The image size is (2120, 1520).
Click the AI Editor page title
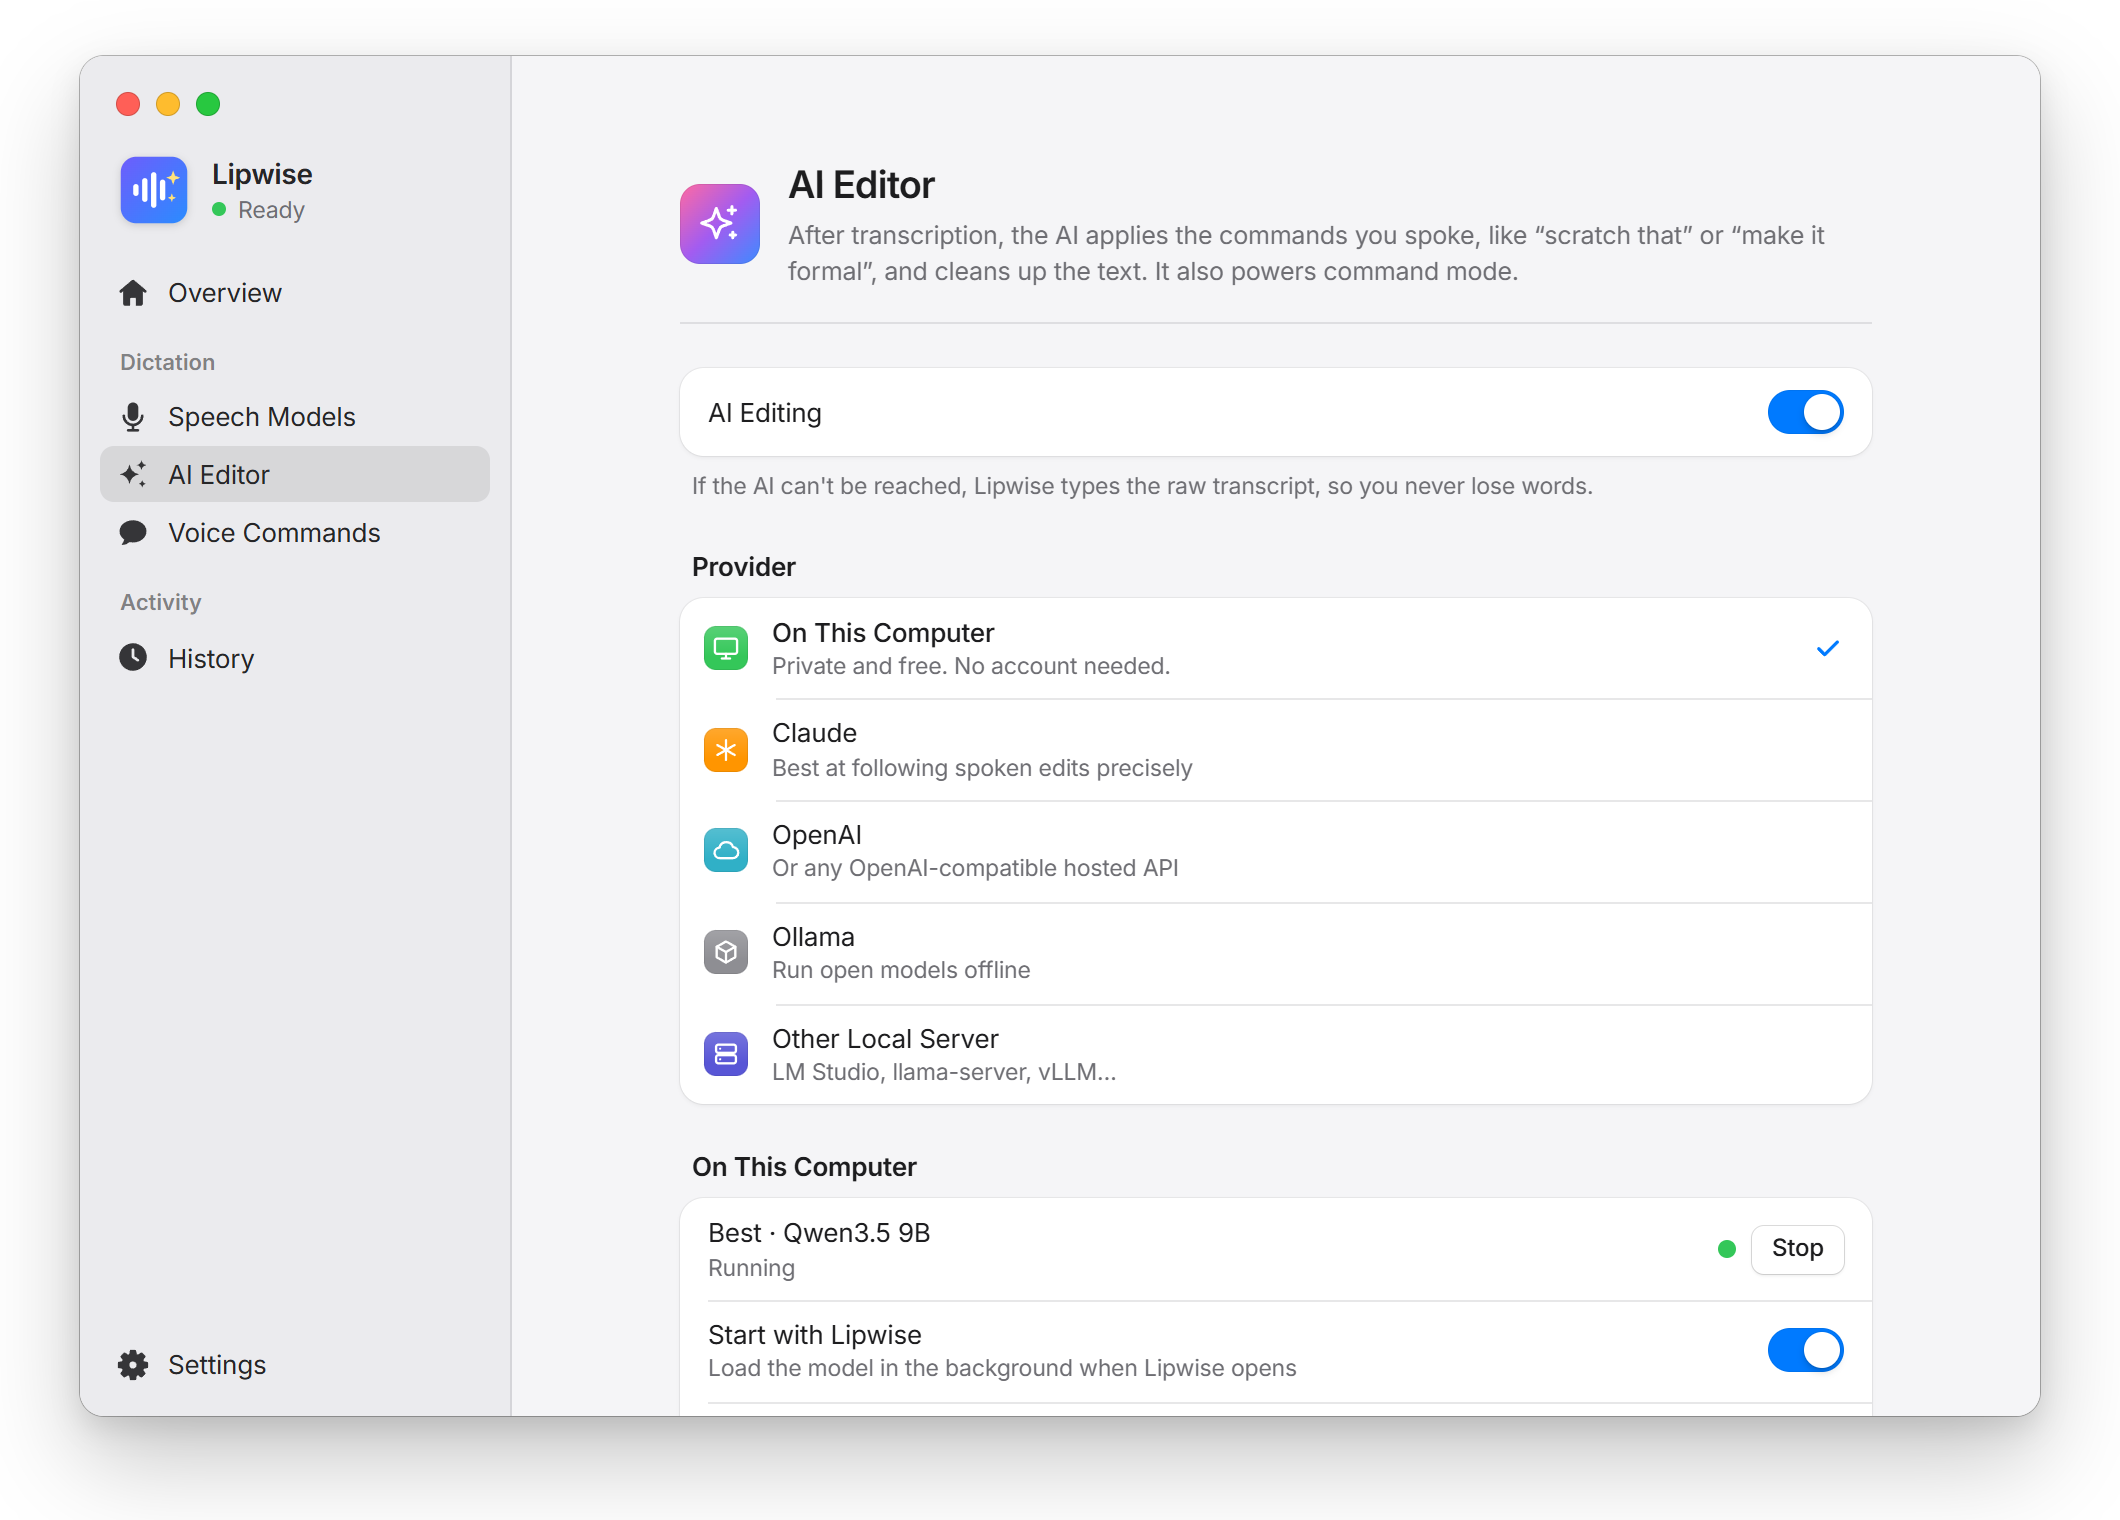(x=861, y=185)
